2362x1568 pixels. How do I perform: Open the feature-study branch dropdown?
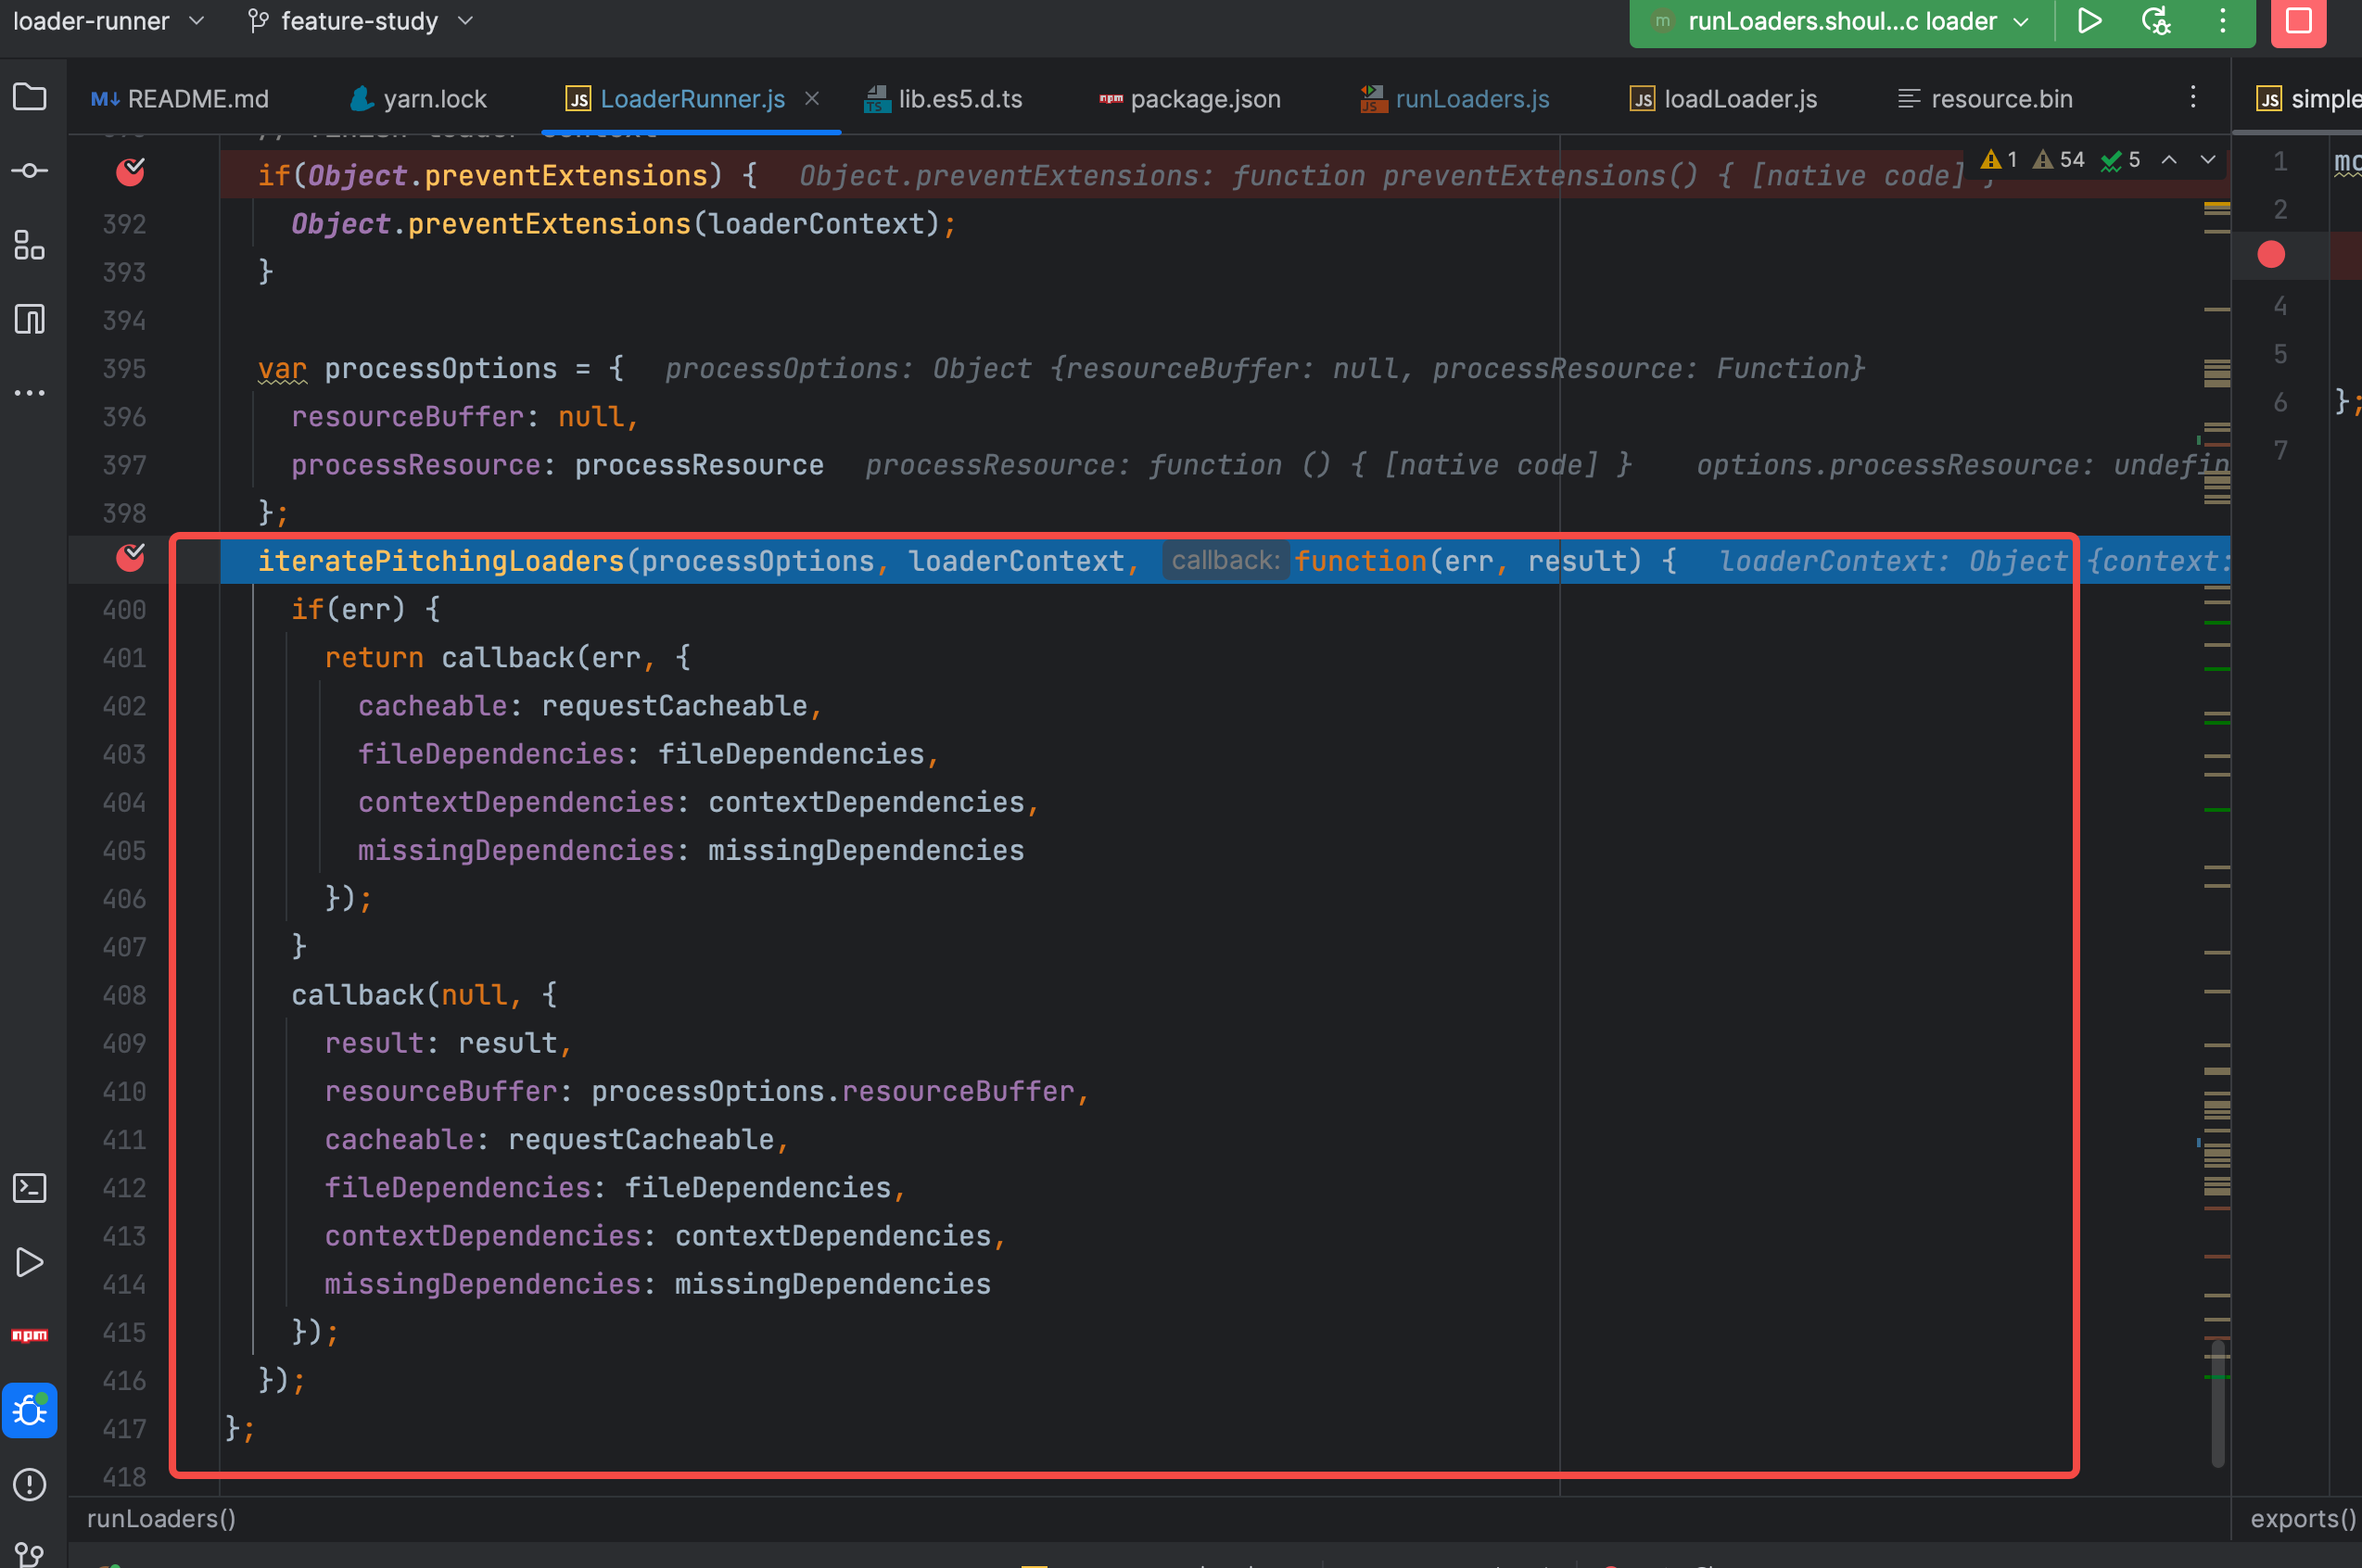(360, 21)
